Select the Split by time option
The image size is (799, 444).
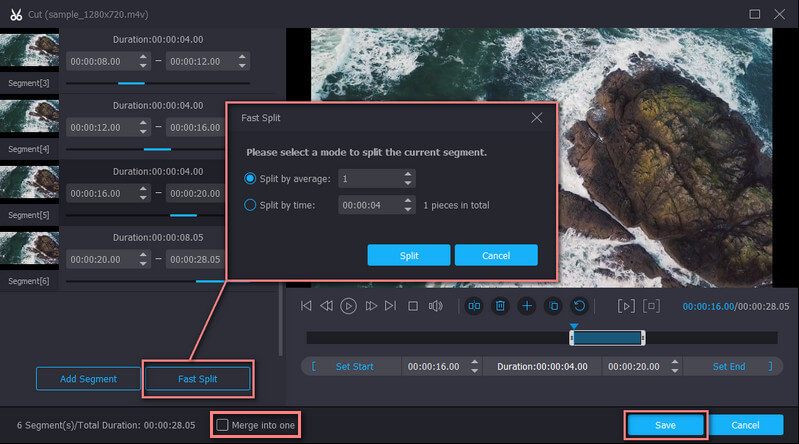(250, 205)
